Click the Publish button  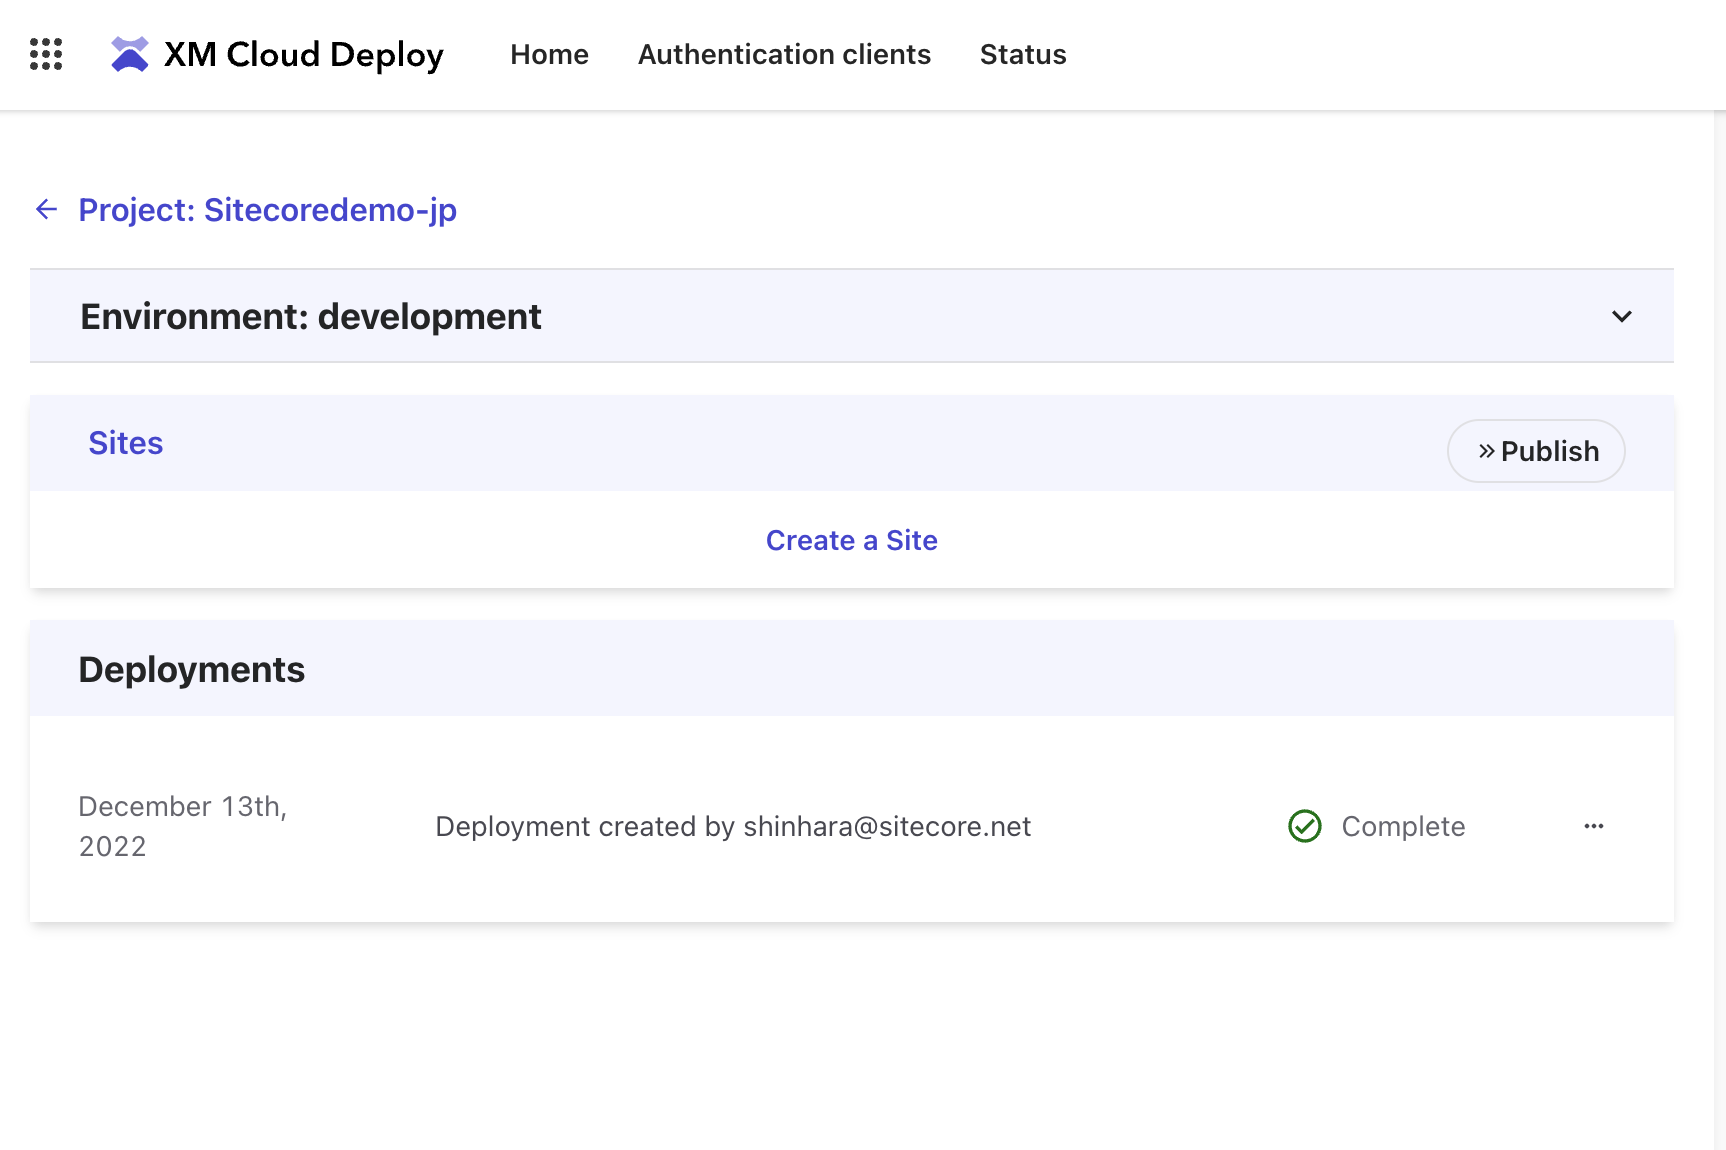coord(1536,451)
